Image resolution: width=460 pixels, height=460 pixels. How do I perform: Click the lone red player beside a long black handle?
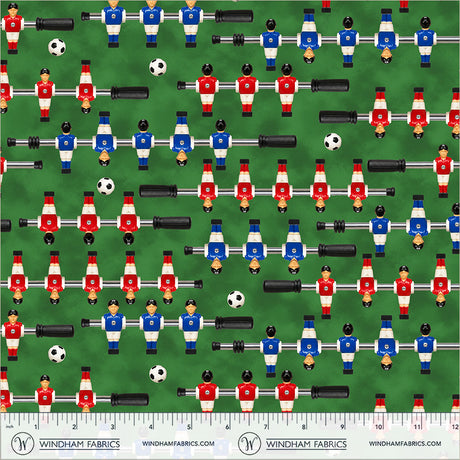443,171
